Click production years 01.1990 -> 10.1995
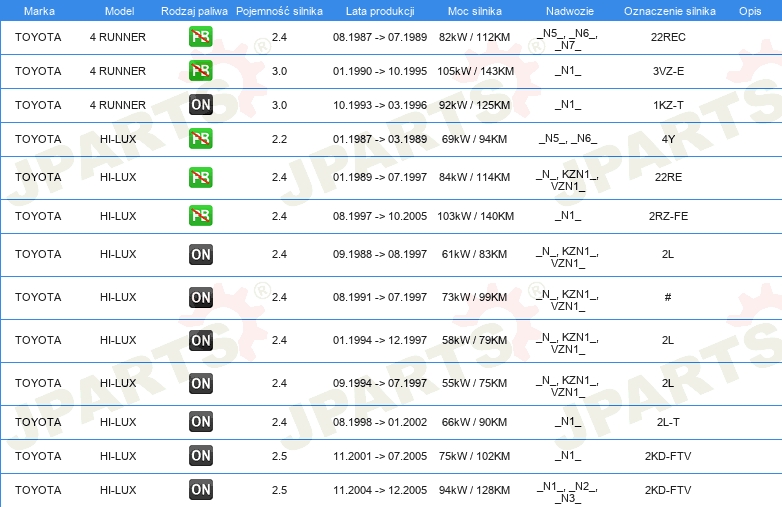This screenshot has height=507, width=782. pyautogui.click(x=380, y=71)
